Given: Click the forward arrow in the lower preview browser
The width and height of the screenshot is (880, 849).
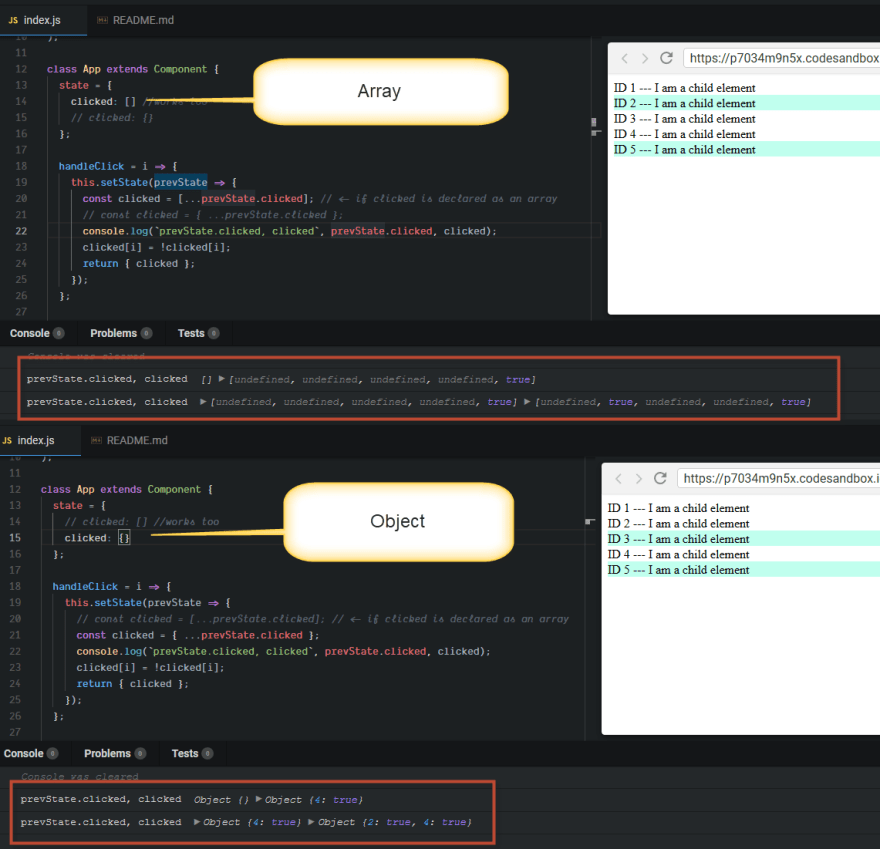Looking at the screenshot, I should coord(639,478).
